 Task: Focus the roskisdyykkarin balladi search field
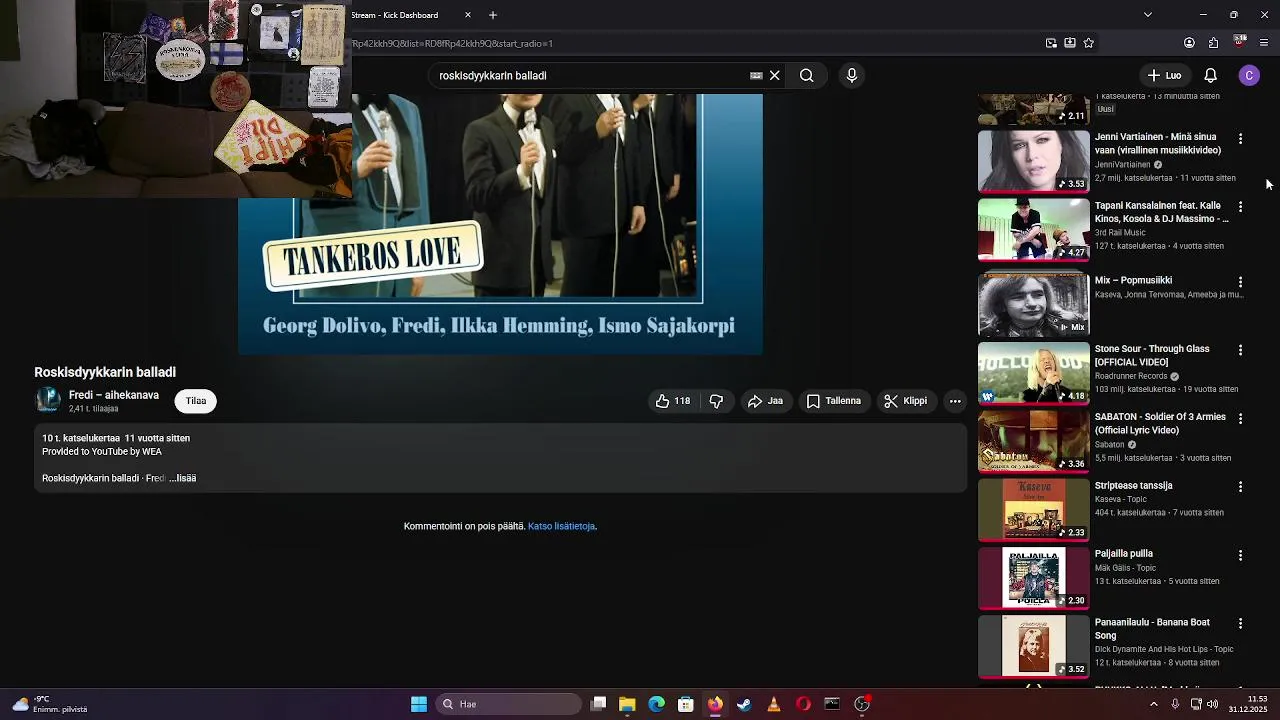pyautogui.click(x=590, y=75)
